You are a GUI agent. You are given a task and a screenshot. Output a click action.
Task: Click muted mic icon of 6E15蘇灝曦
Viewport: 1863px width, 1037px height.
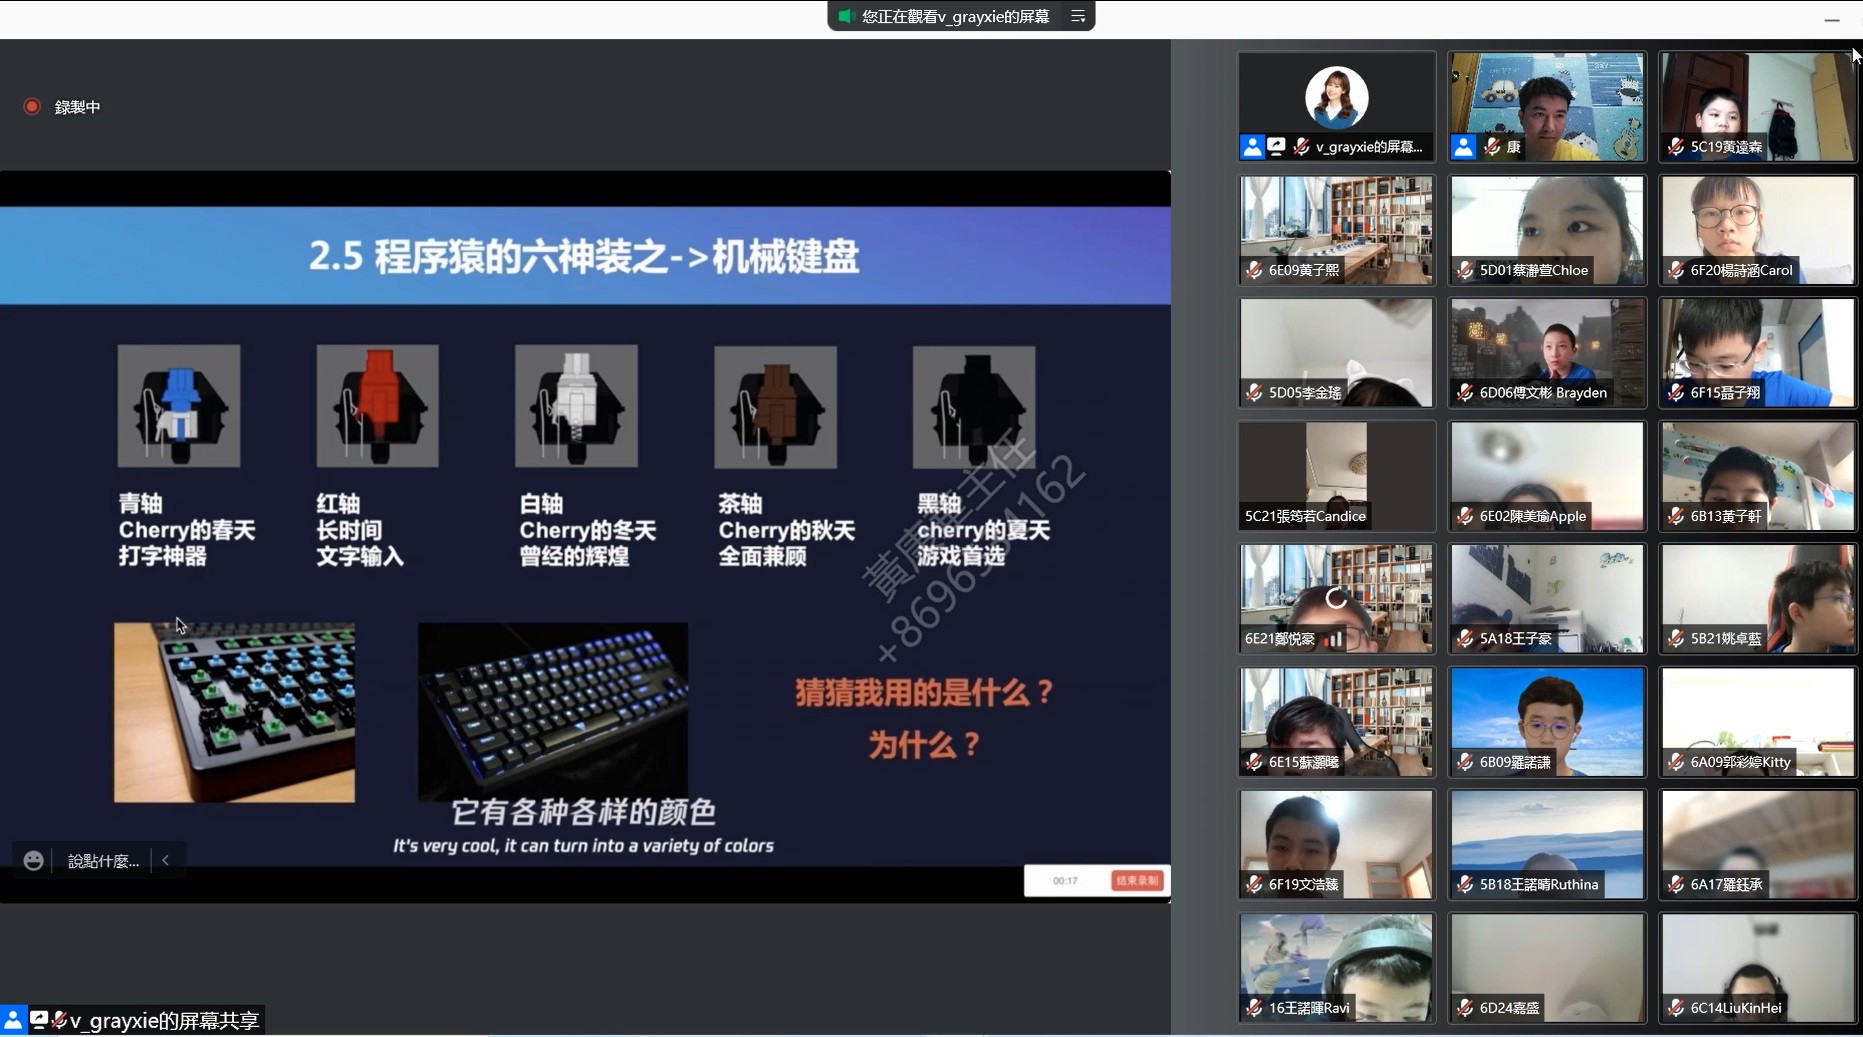tap(1254, 762)
